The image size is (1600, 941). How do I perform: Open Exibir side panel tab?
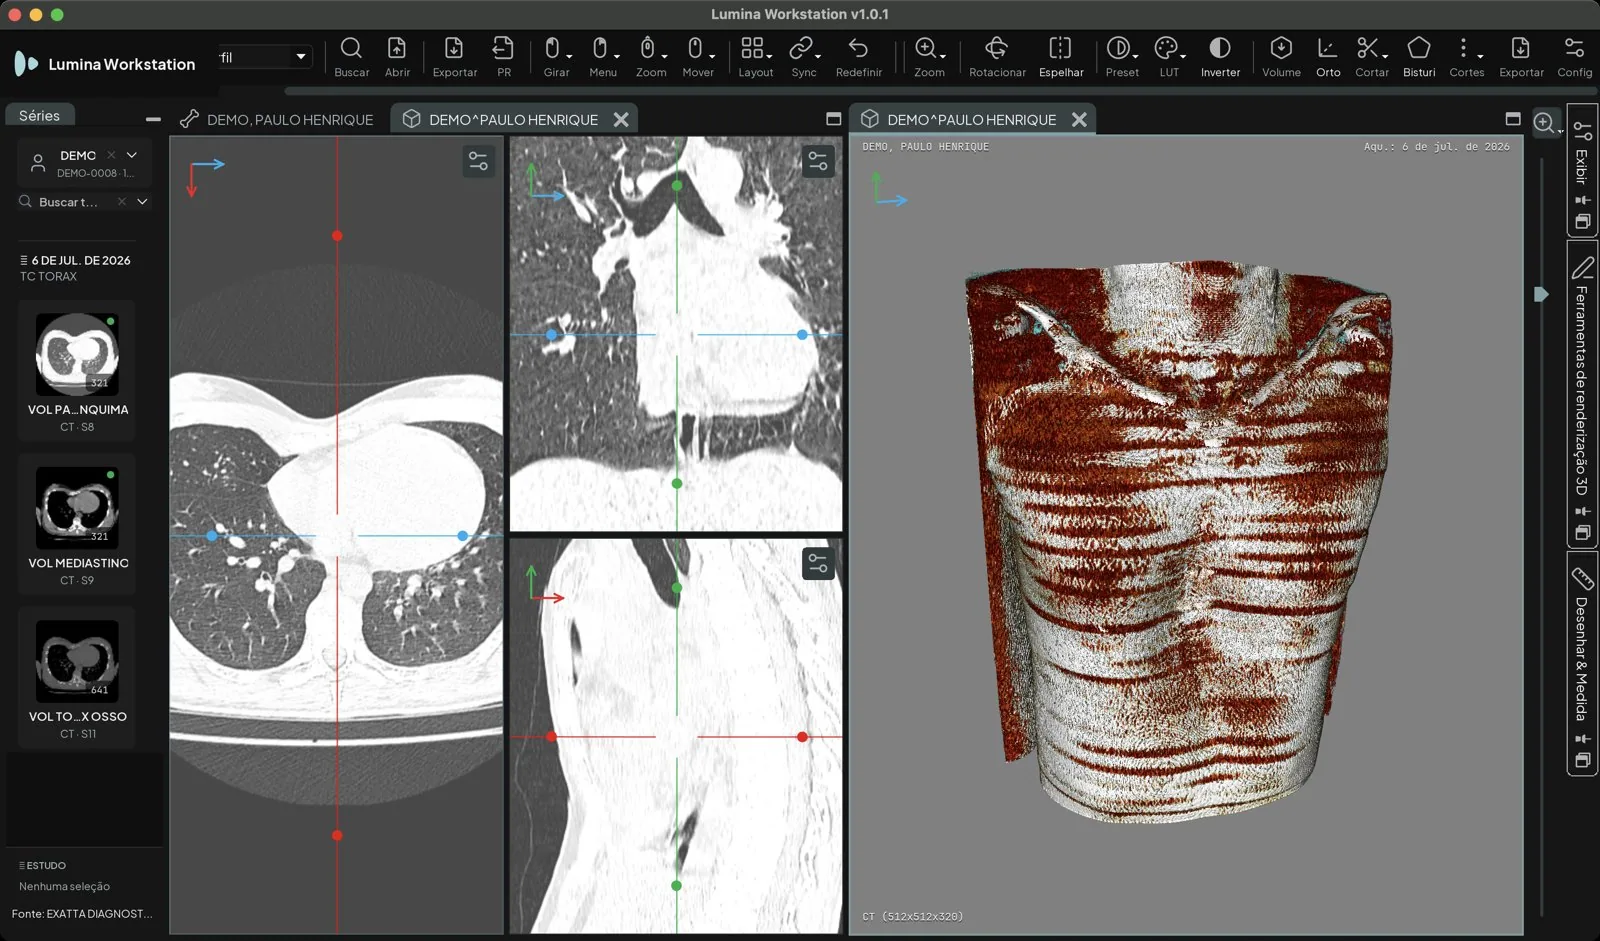tap(1581, 170)
